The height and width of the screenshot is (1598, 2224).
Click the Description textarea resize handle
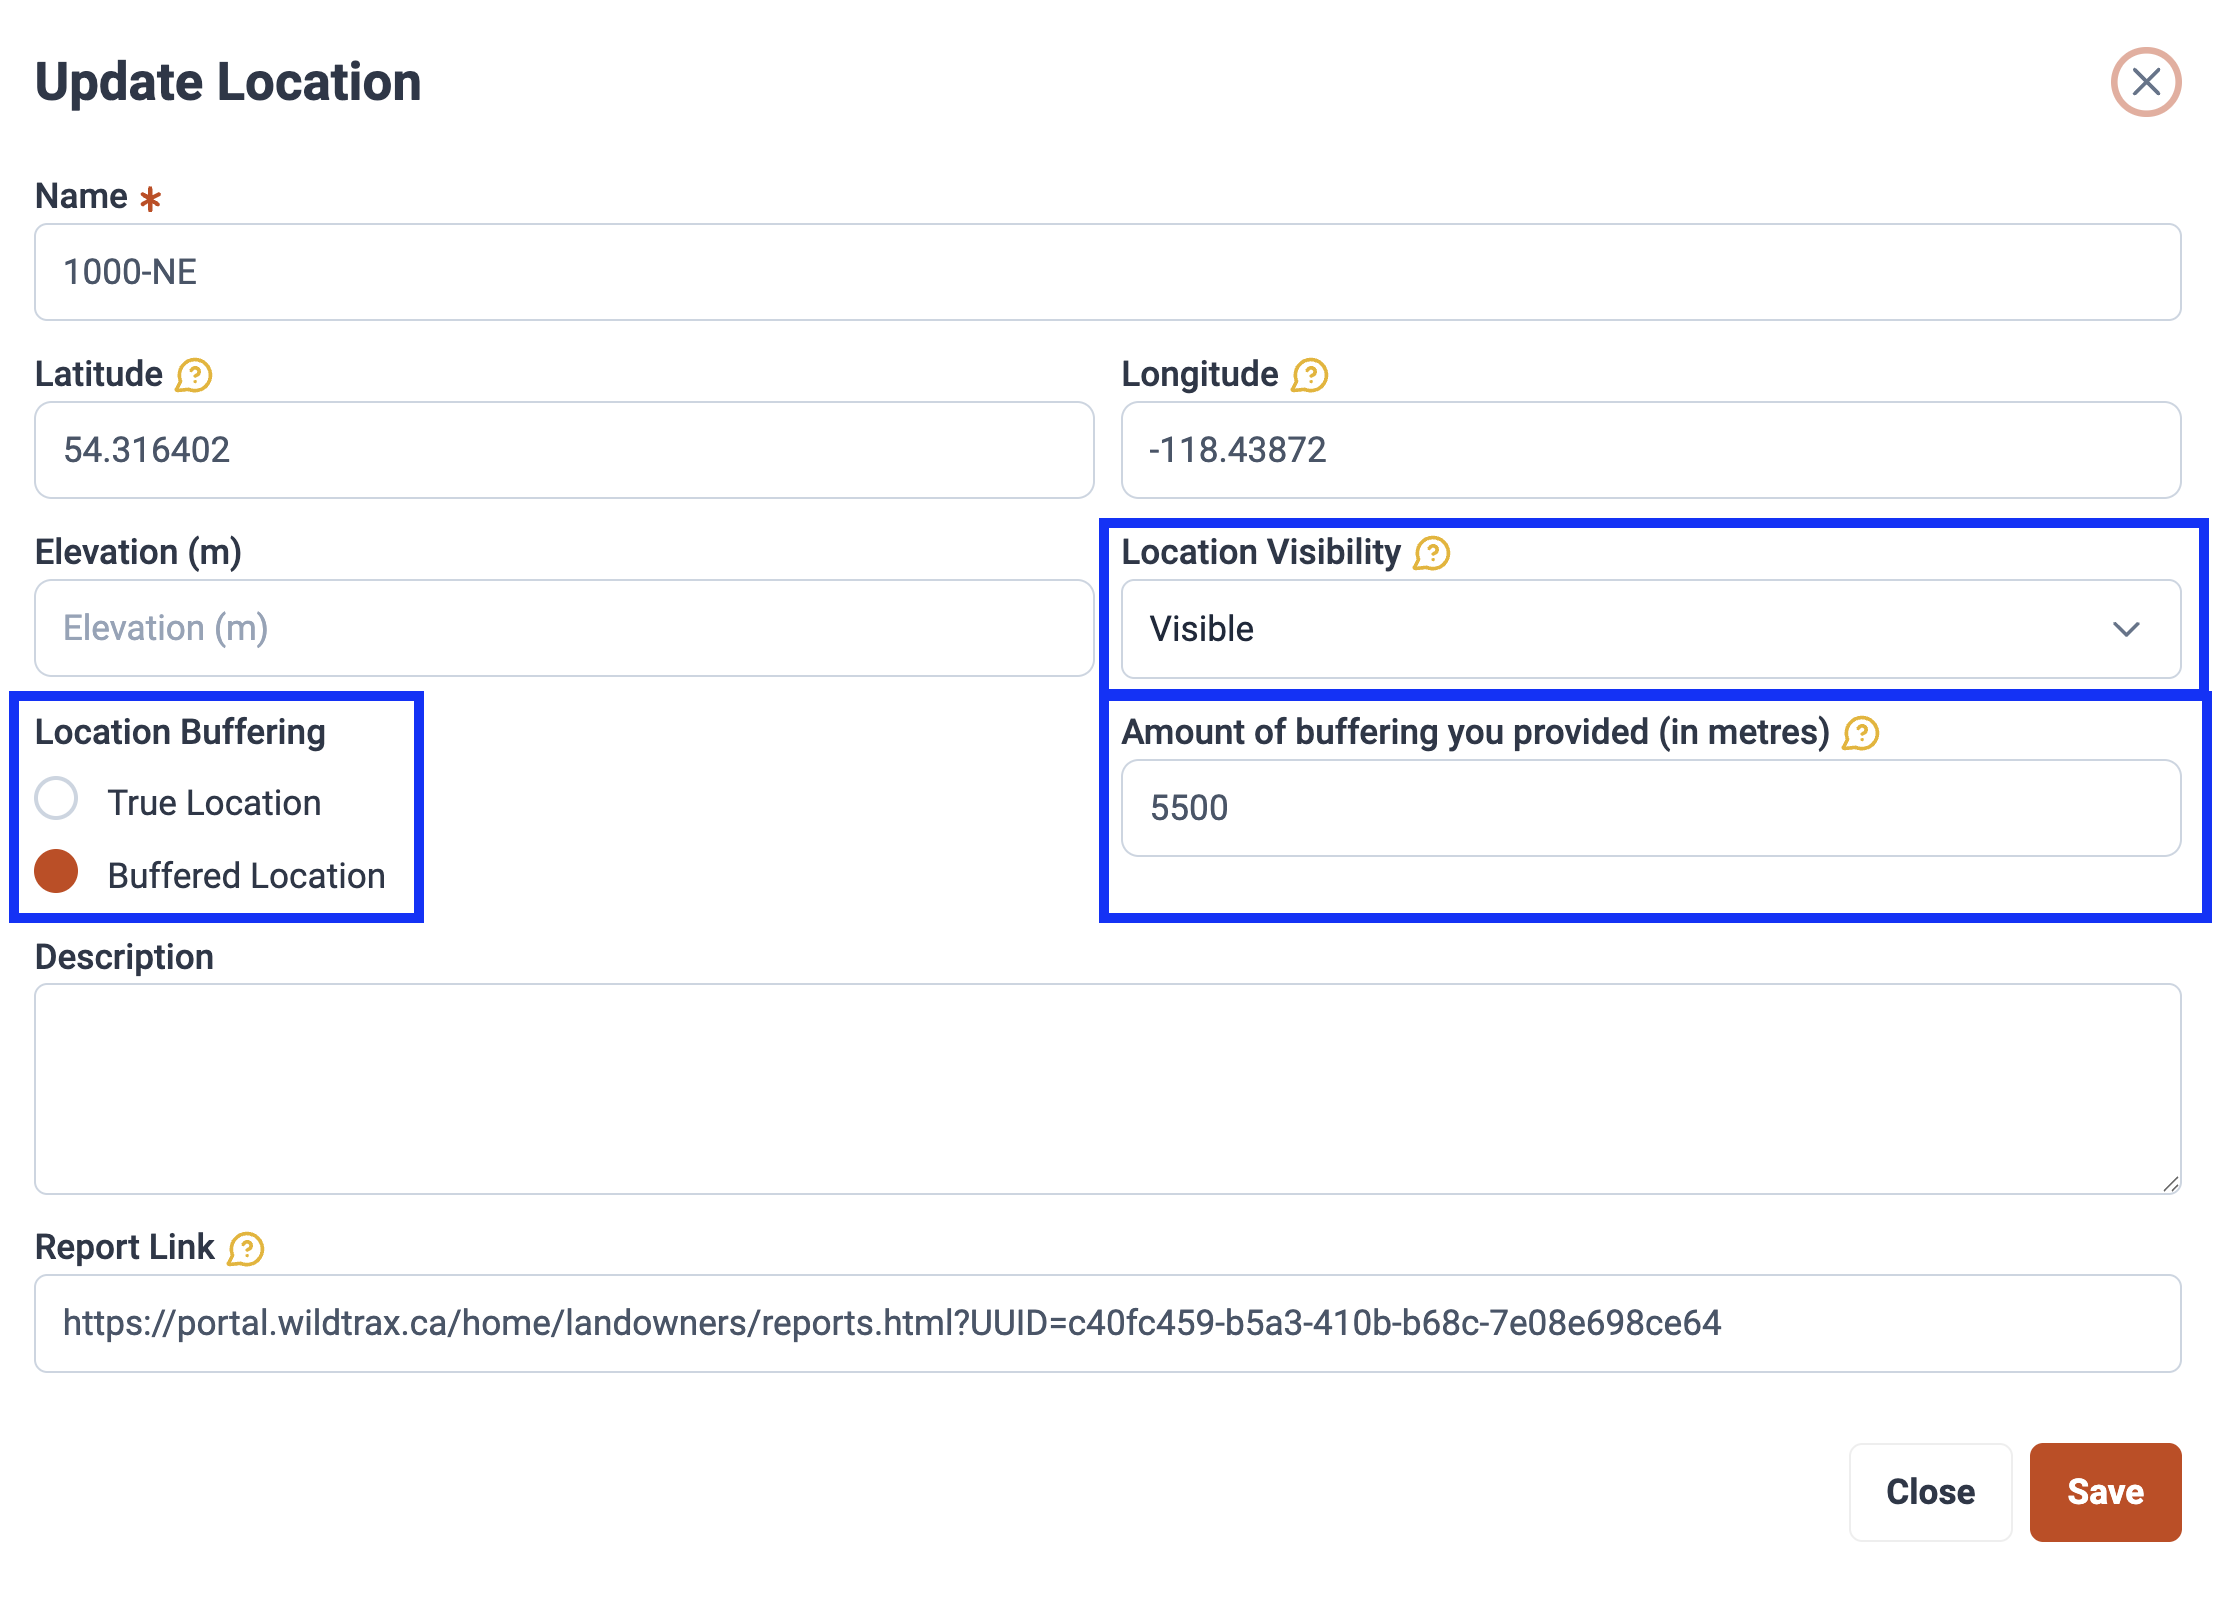coord(2170,1184)
